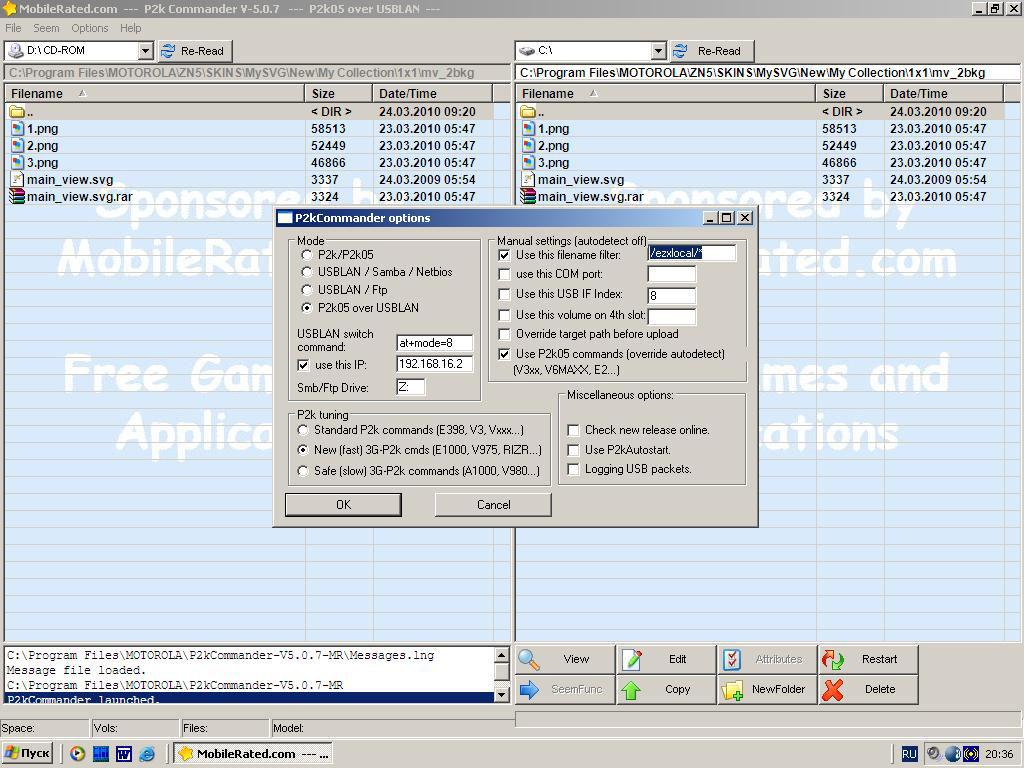Click the NewFolder icon

click(x=732, y=690)
